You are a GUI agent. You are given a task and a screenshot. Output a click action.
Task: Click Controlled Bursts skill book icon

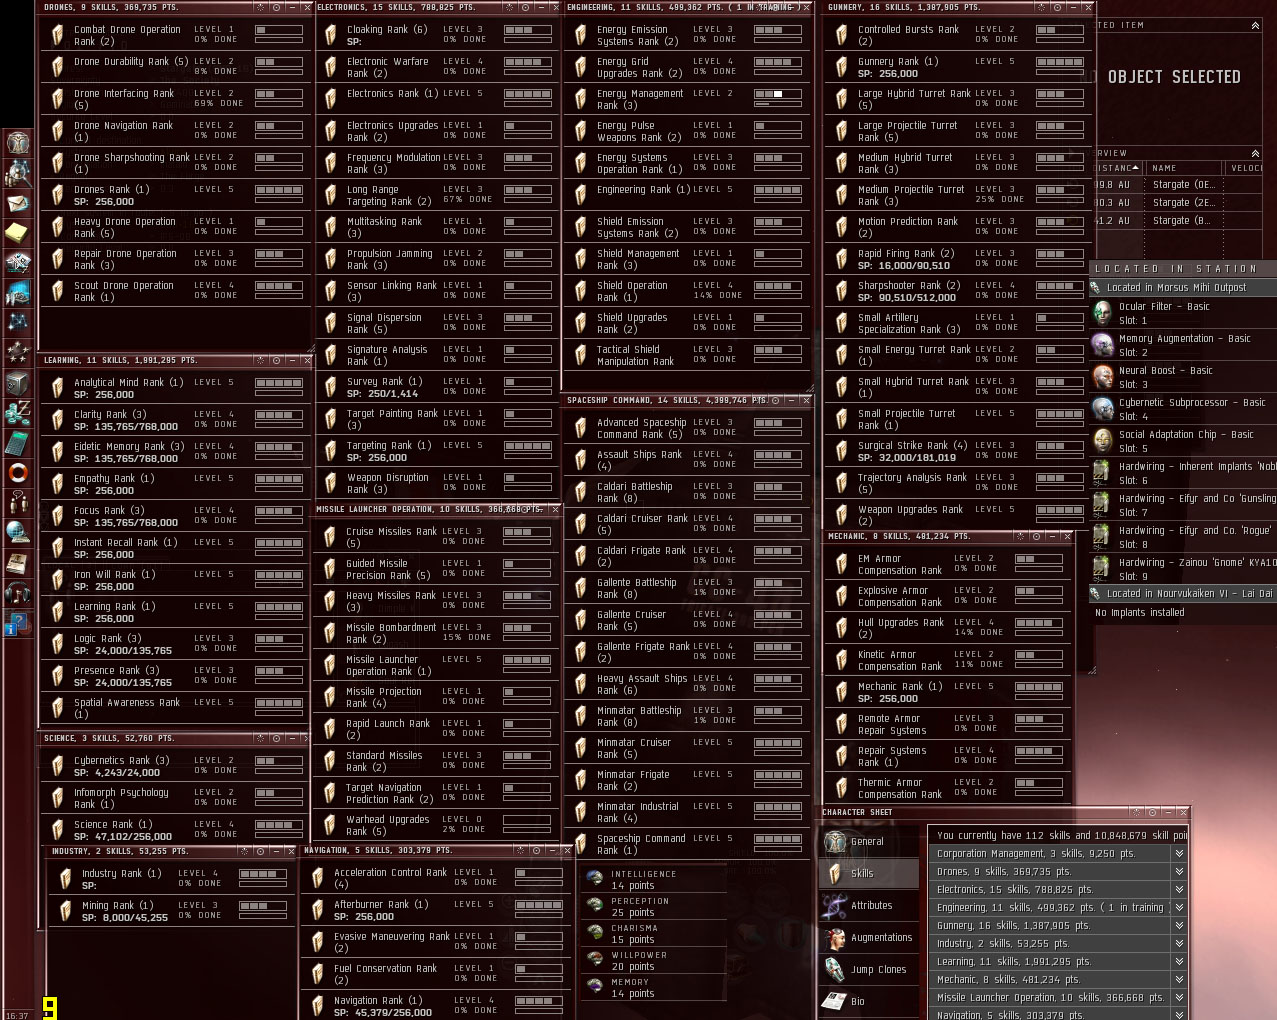coord(842,35)
